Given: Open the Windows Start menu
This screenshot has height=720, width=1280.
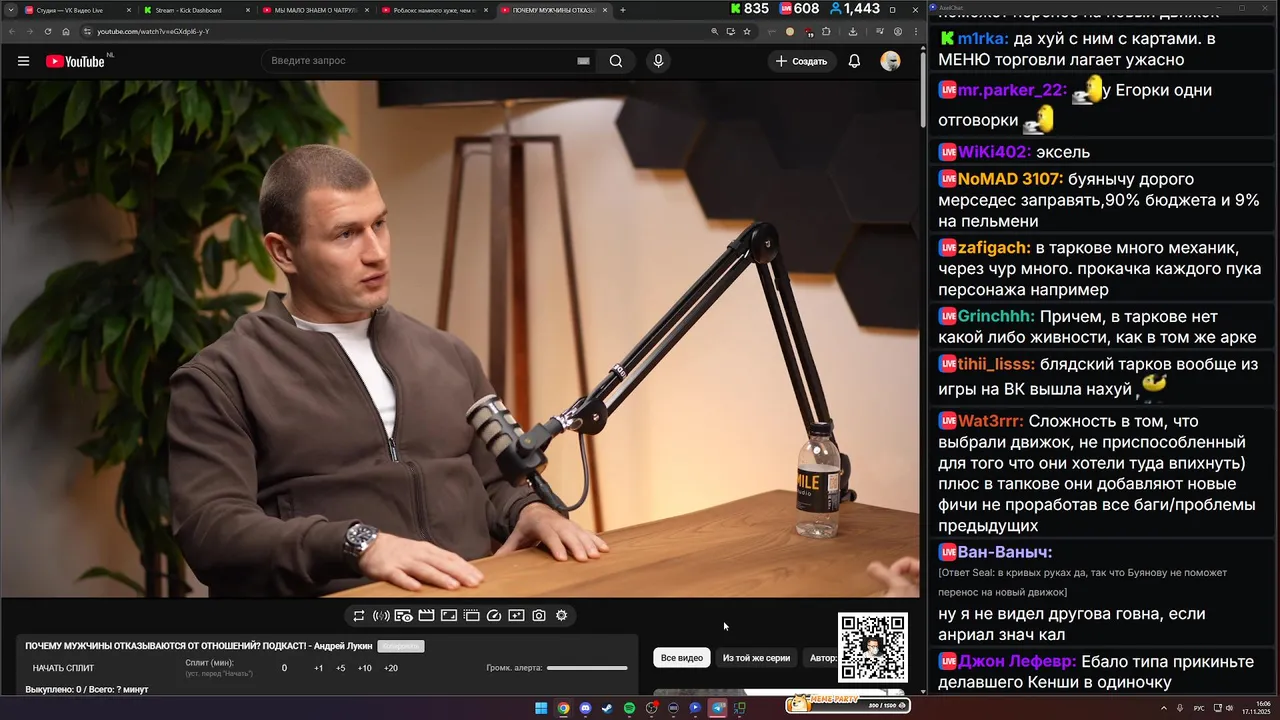Looking at the screenshot, I should (541, 708).
